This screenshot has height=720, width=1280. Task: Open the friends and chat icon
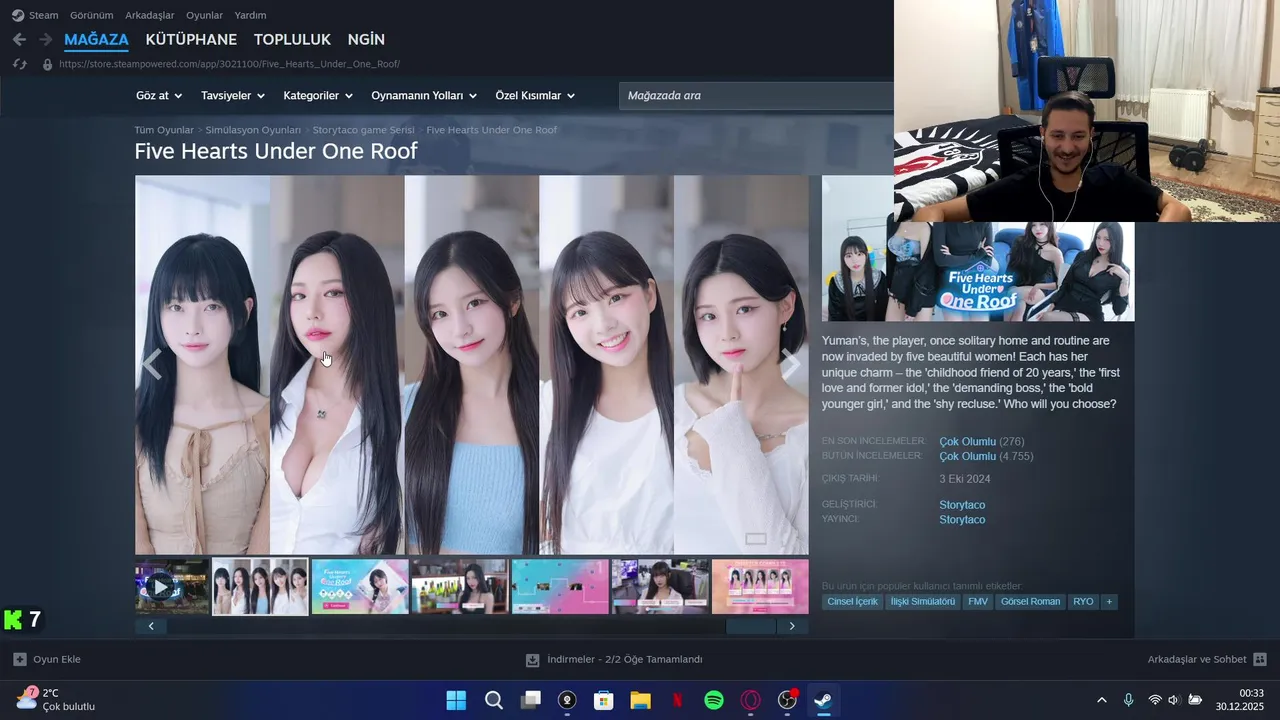pos(1260,659)
